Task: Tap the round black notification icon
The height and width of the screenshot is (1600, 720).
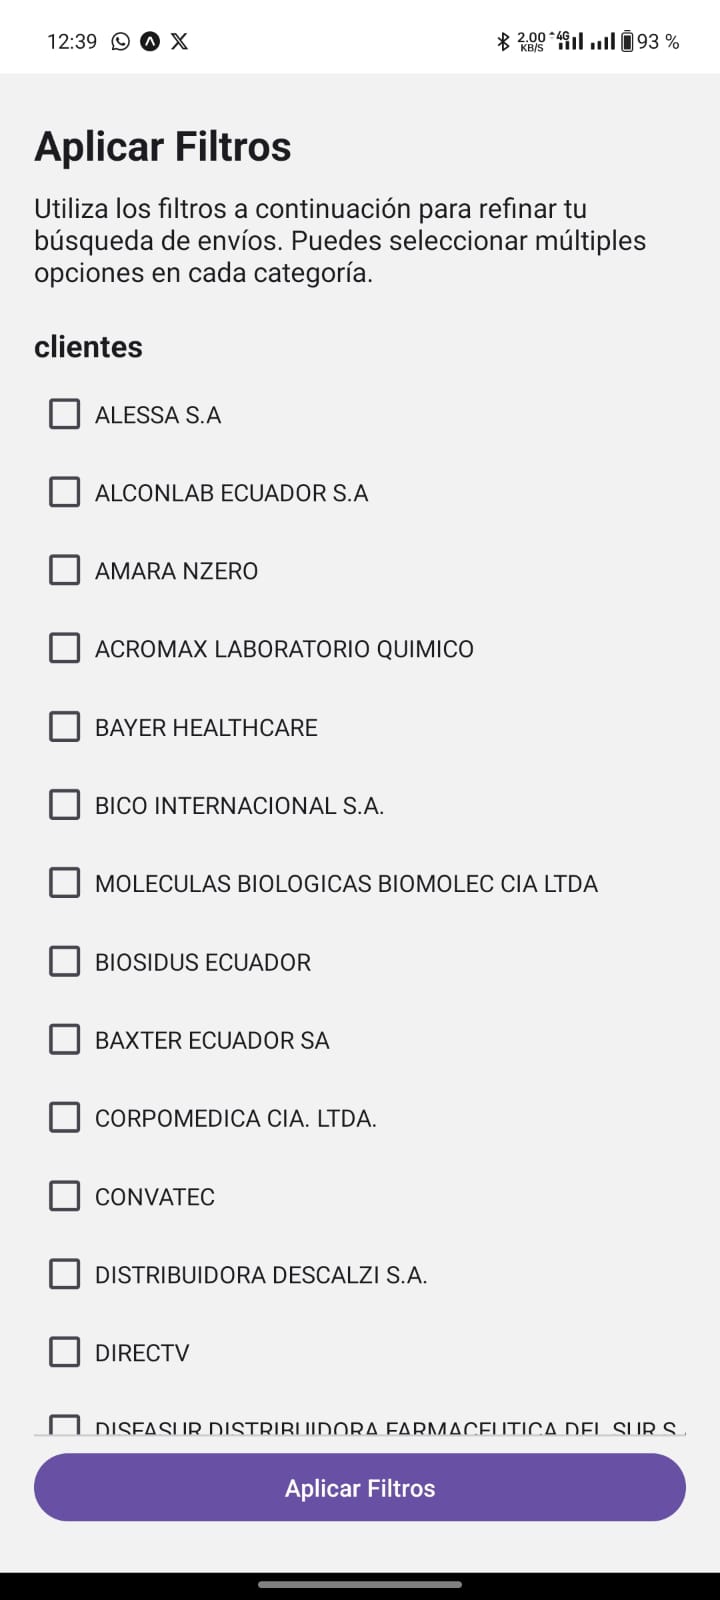Action: point(150,41)
